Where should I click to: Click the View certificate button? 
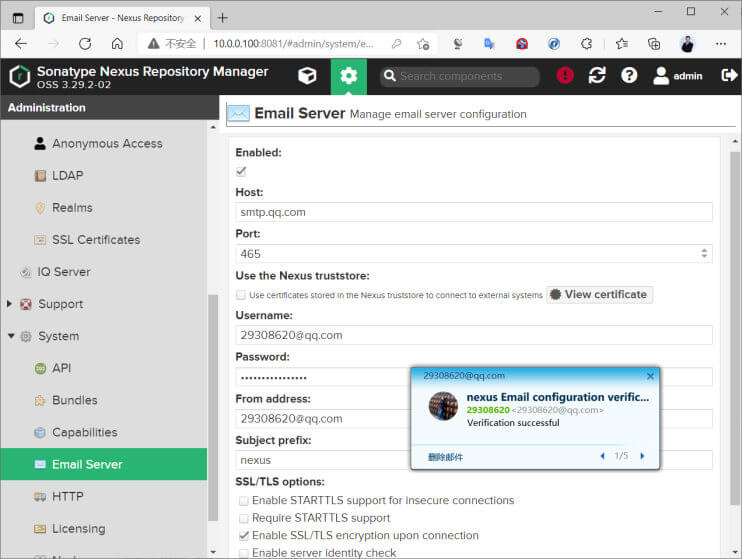point(599,295)
